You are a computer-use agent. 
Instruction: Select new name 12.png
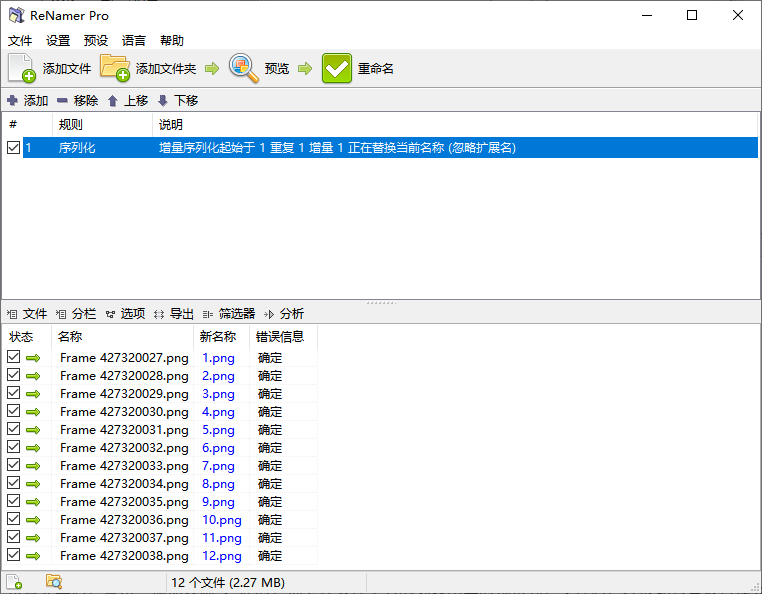(x=222, y=556)
